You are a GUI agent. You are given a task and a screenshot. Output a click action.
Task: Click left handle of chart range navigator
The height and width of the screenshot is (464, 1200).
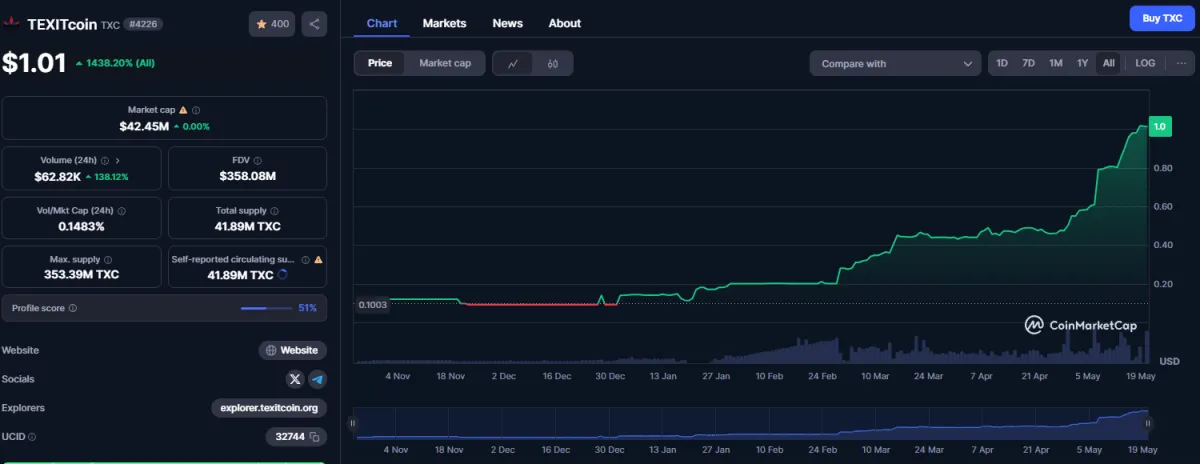pyautogui.click(x=352, y=423)
